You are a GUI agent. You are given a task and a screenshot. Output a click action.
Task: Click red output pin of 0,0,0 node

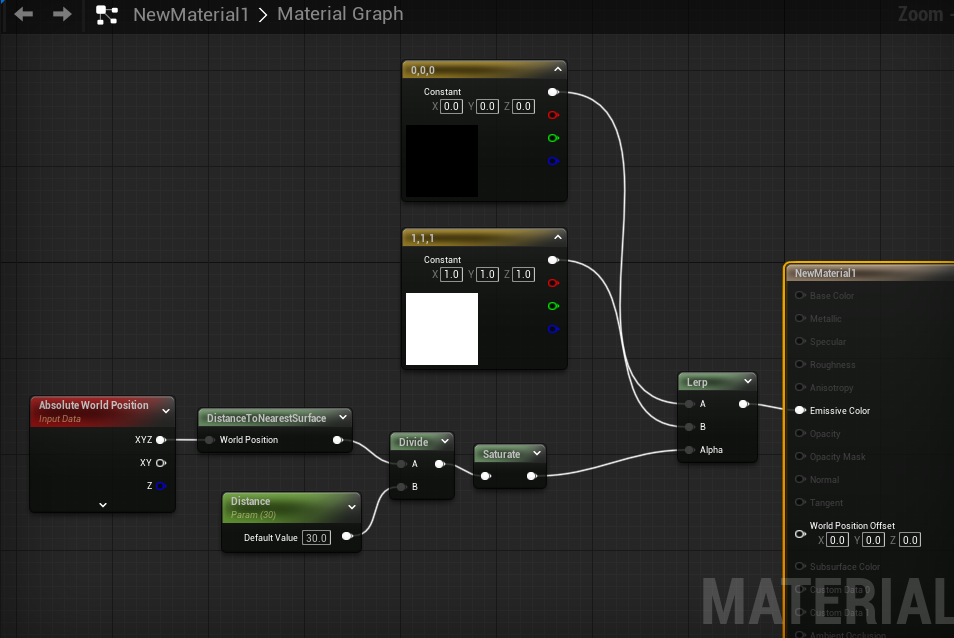552,115
